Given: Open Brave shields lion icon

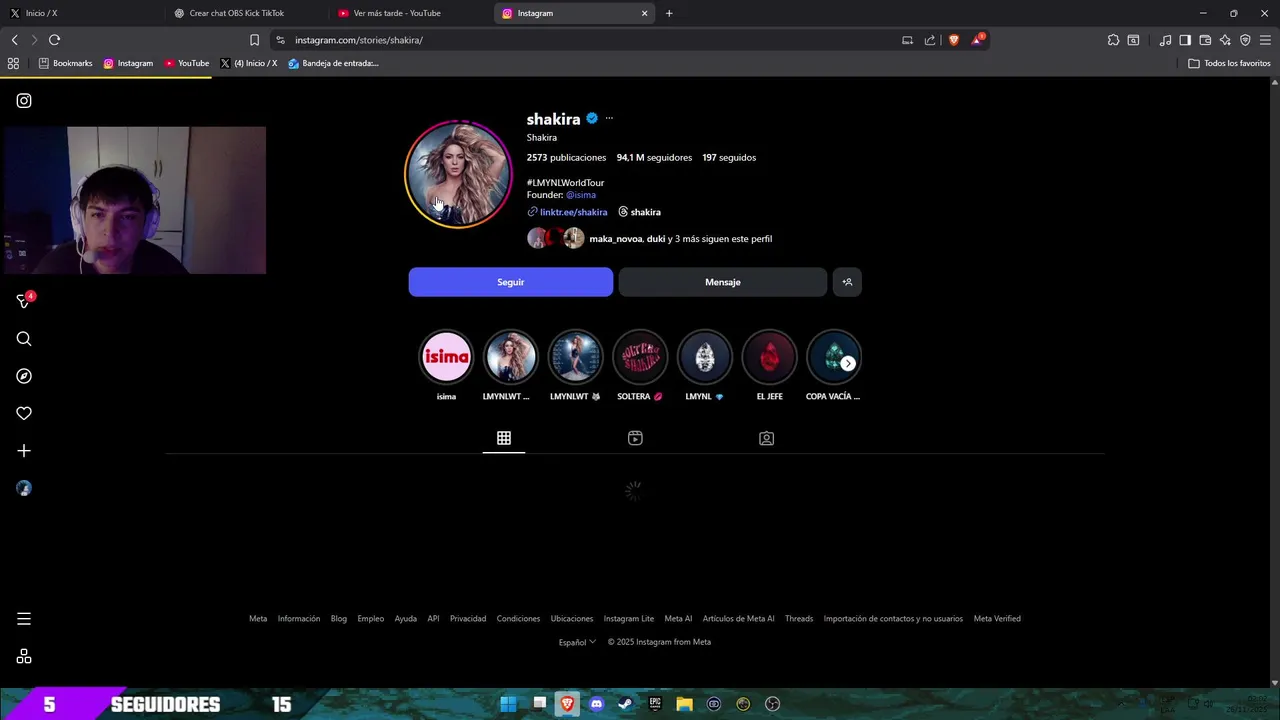Looking at the screenshot, I should click(953, 40).
